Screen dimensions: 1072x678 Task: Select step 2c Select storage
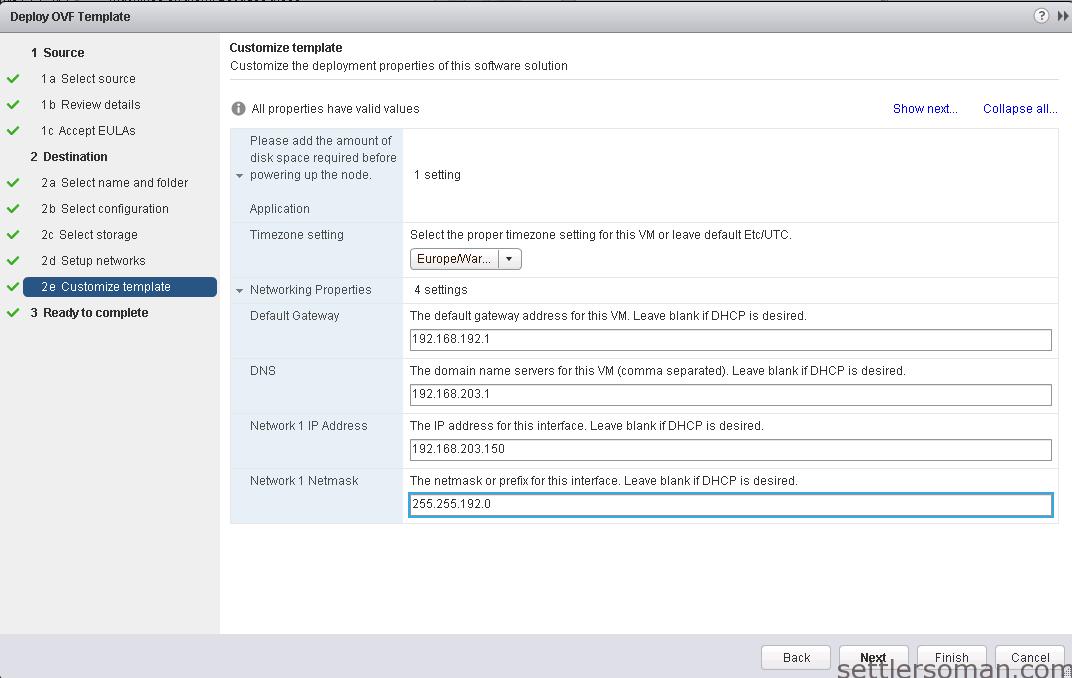98,235
